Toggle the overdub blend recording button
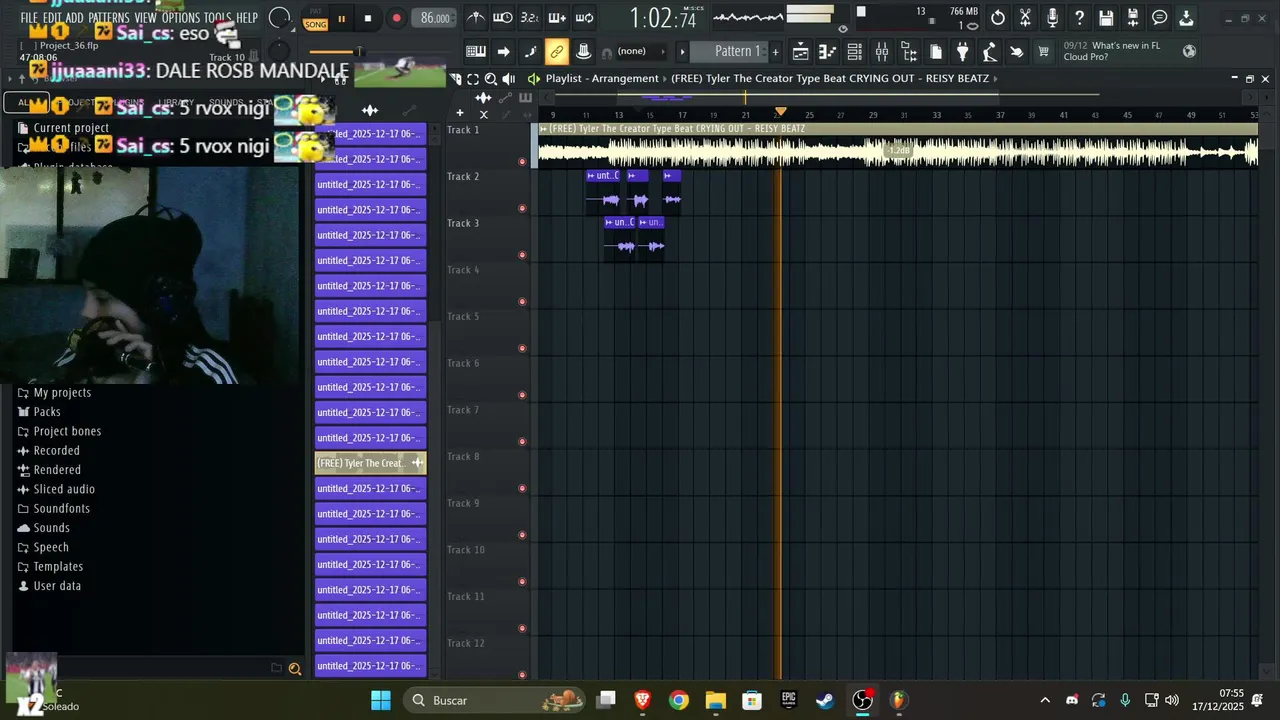This screenshot has height=720, width=1280. 557,18
